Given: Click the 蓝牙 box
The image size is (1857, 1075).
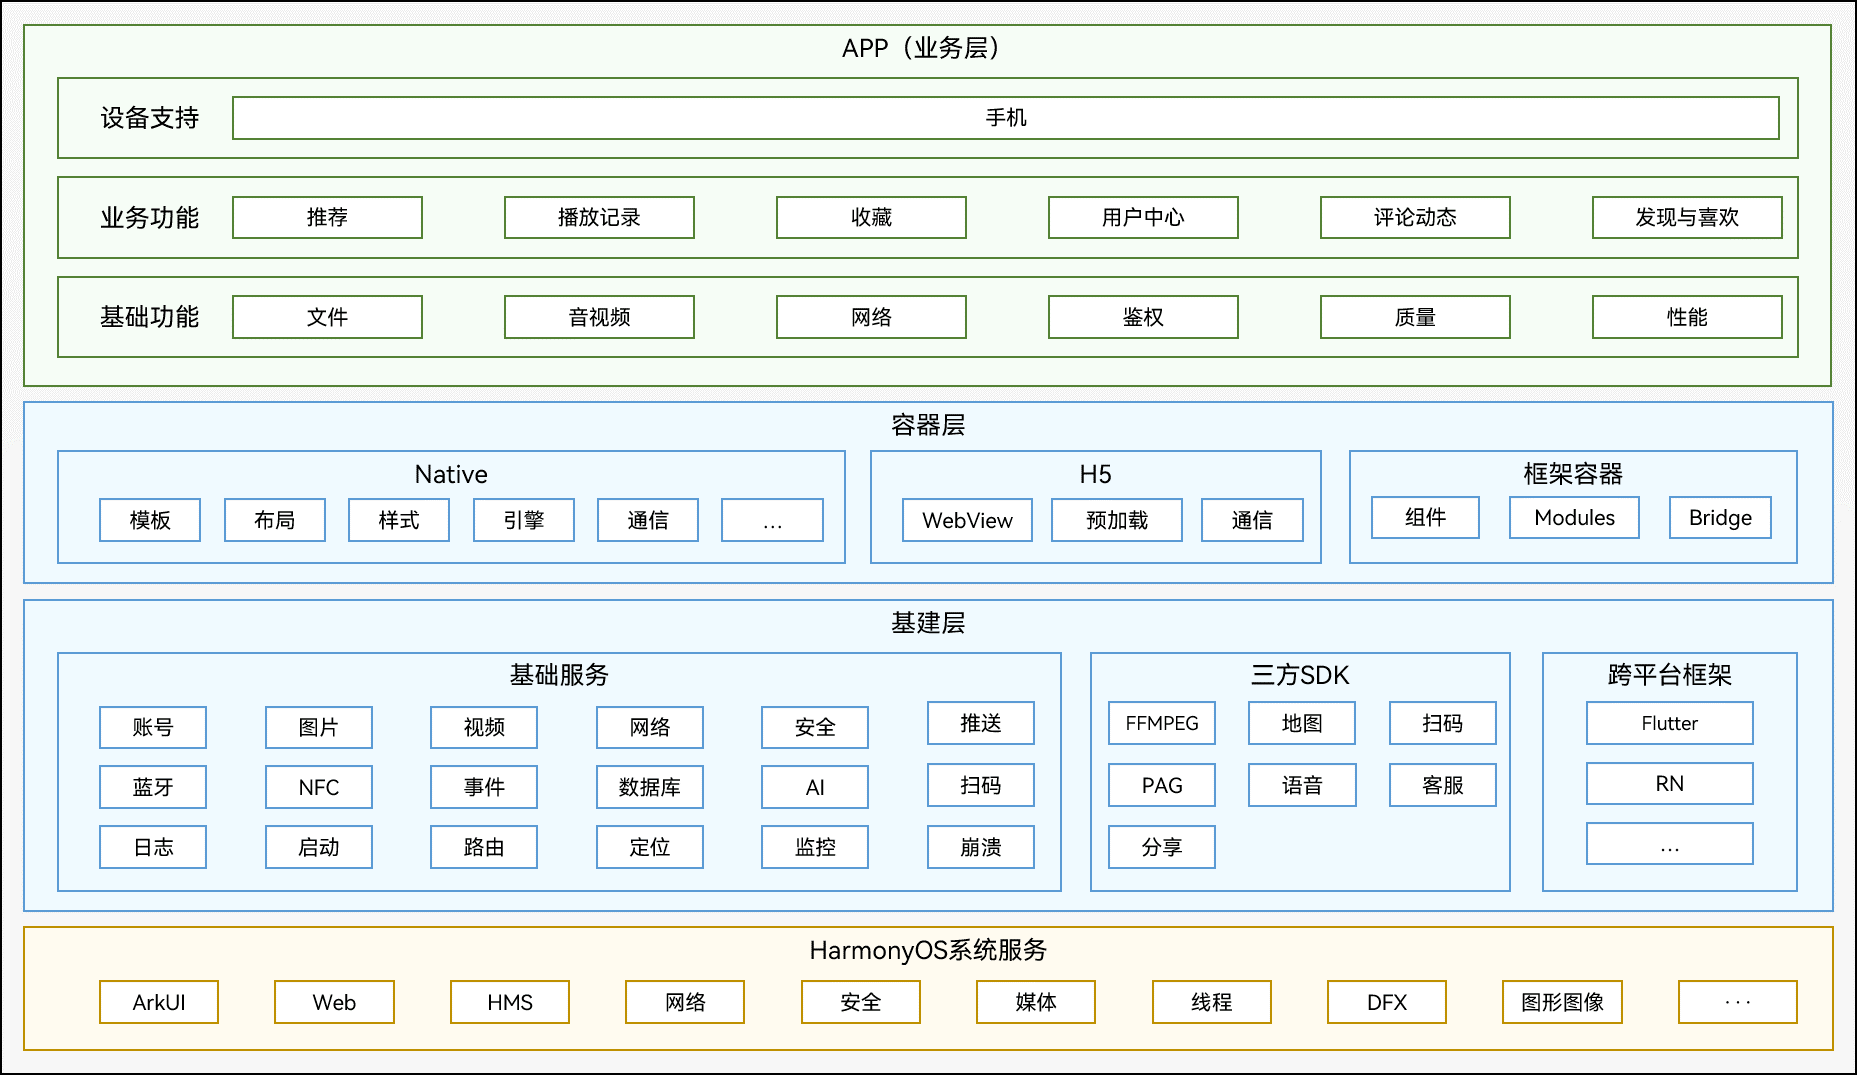Looking at the screenshot, I should [153, 787].
